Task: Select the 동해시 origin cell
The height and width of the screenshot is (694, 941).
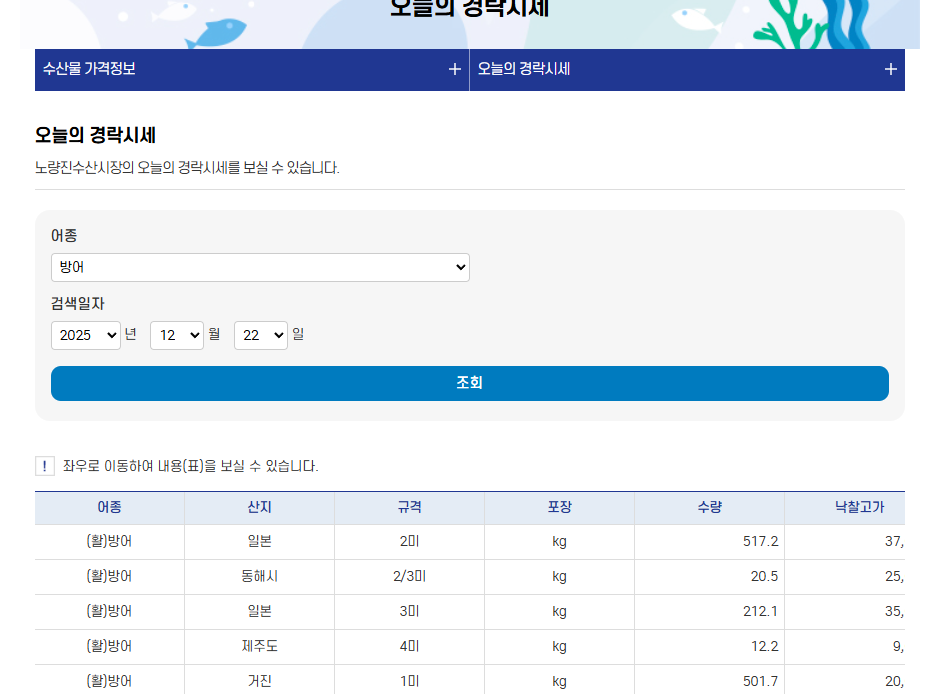Action: (259, 576)
